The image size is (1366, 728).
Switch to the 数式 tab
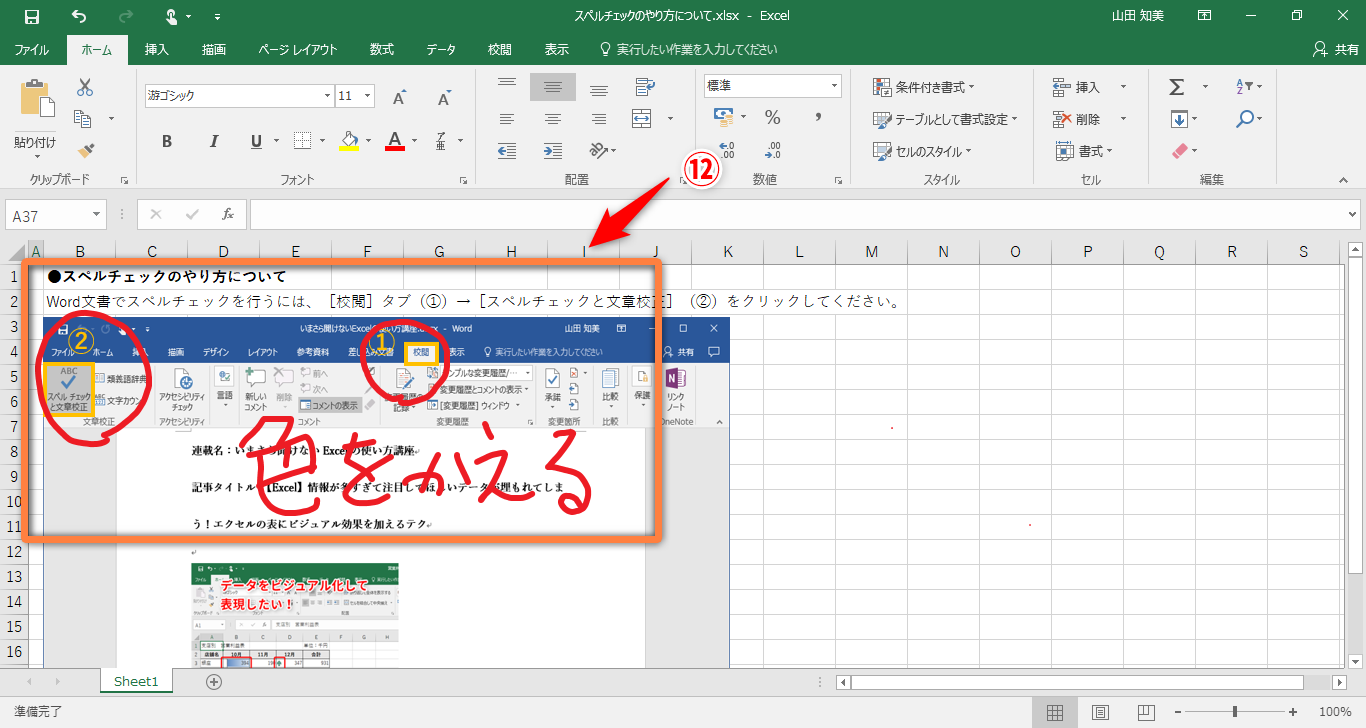coord(382,49)
